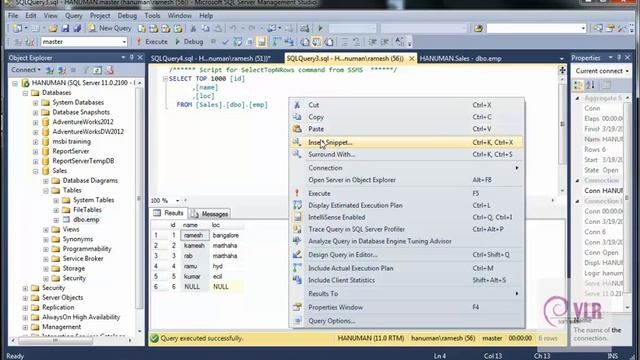This screenshot has height=360, width=640.
Task: Open the Query menu
Action: click(x=73, y=16)
